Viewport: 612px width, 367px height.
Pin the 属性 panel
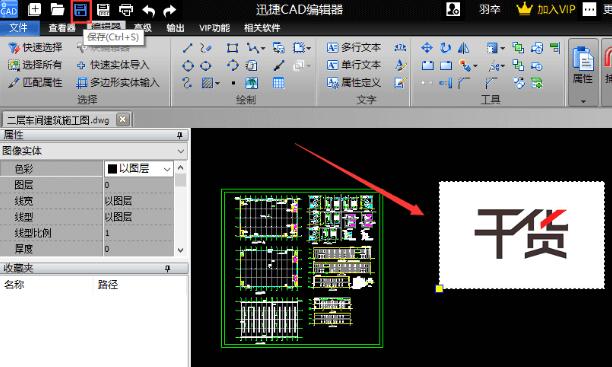click(x=179, y=135)
